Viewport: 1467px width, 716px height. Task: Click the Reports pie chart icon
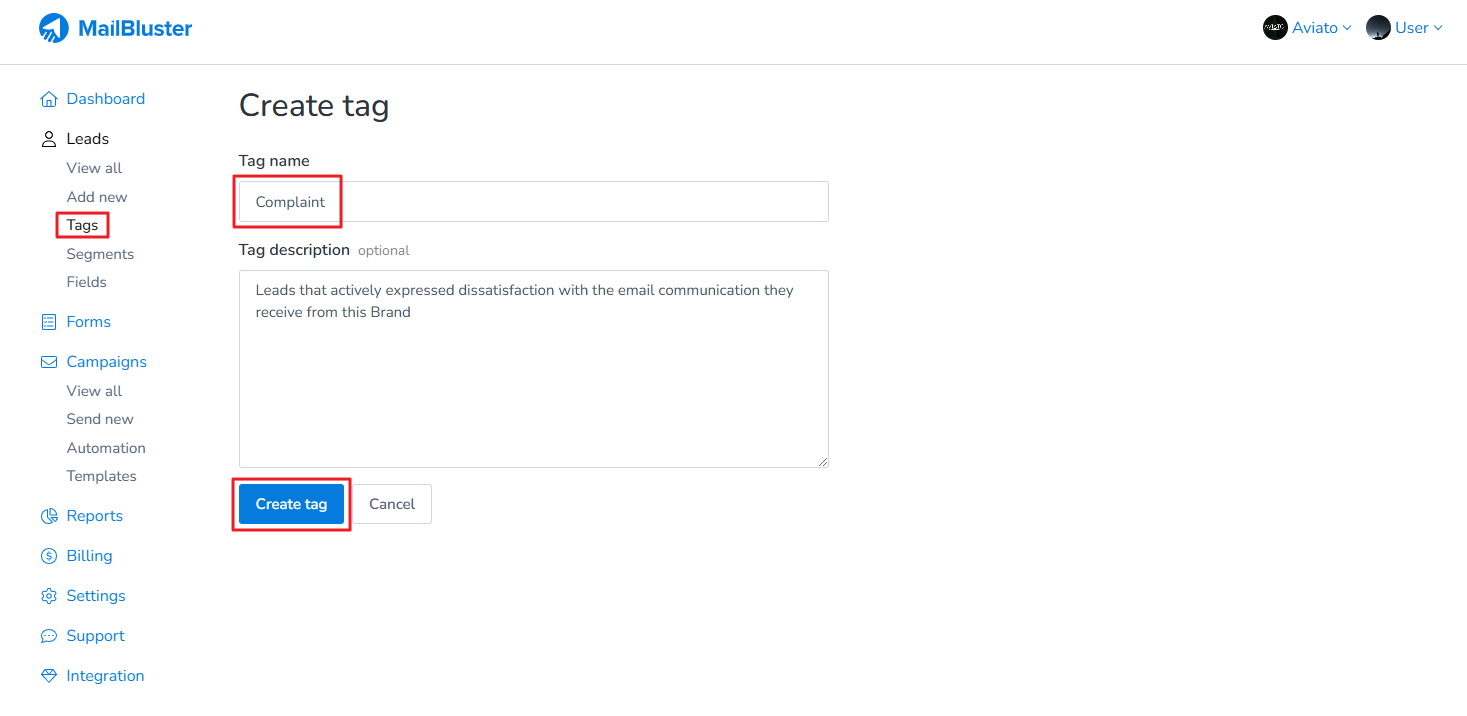(x=48, y=516)
